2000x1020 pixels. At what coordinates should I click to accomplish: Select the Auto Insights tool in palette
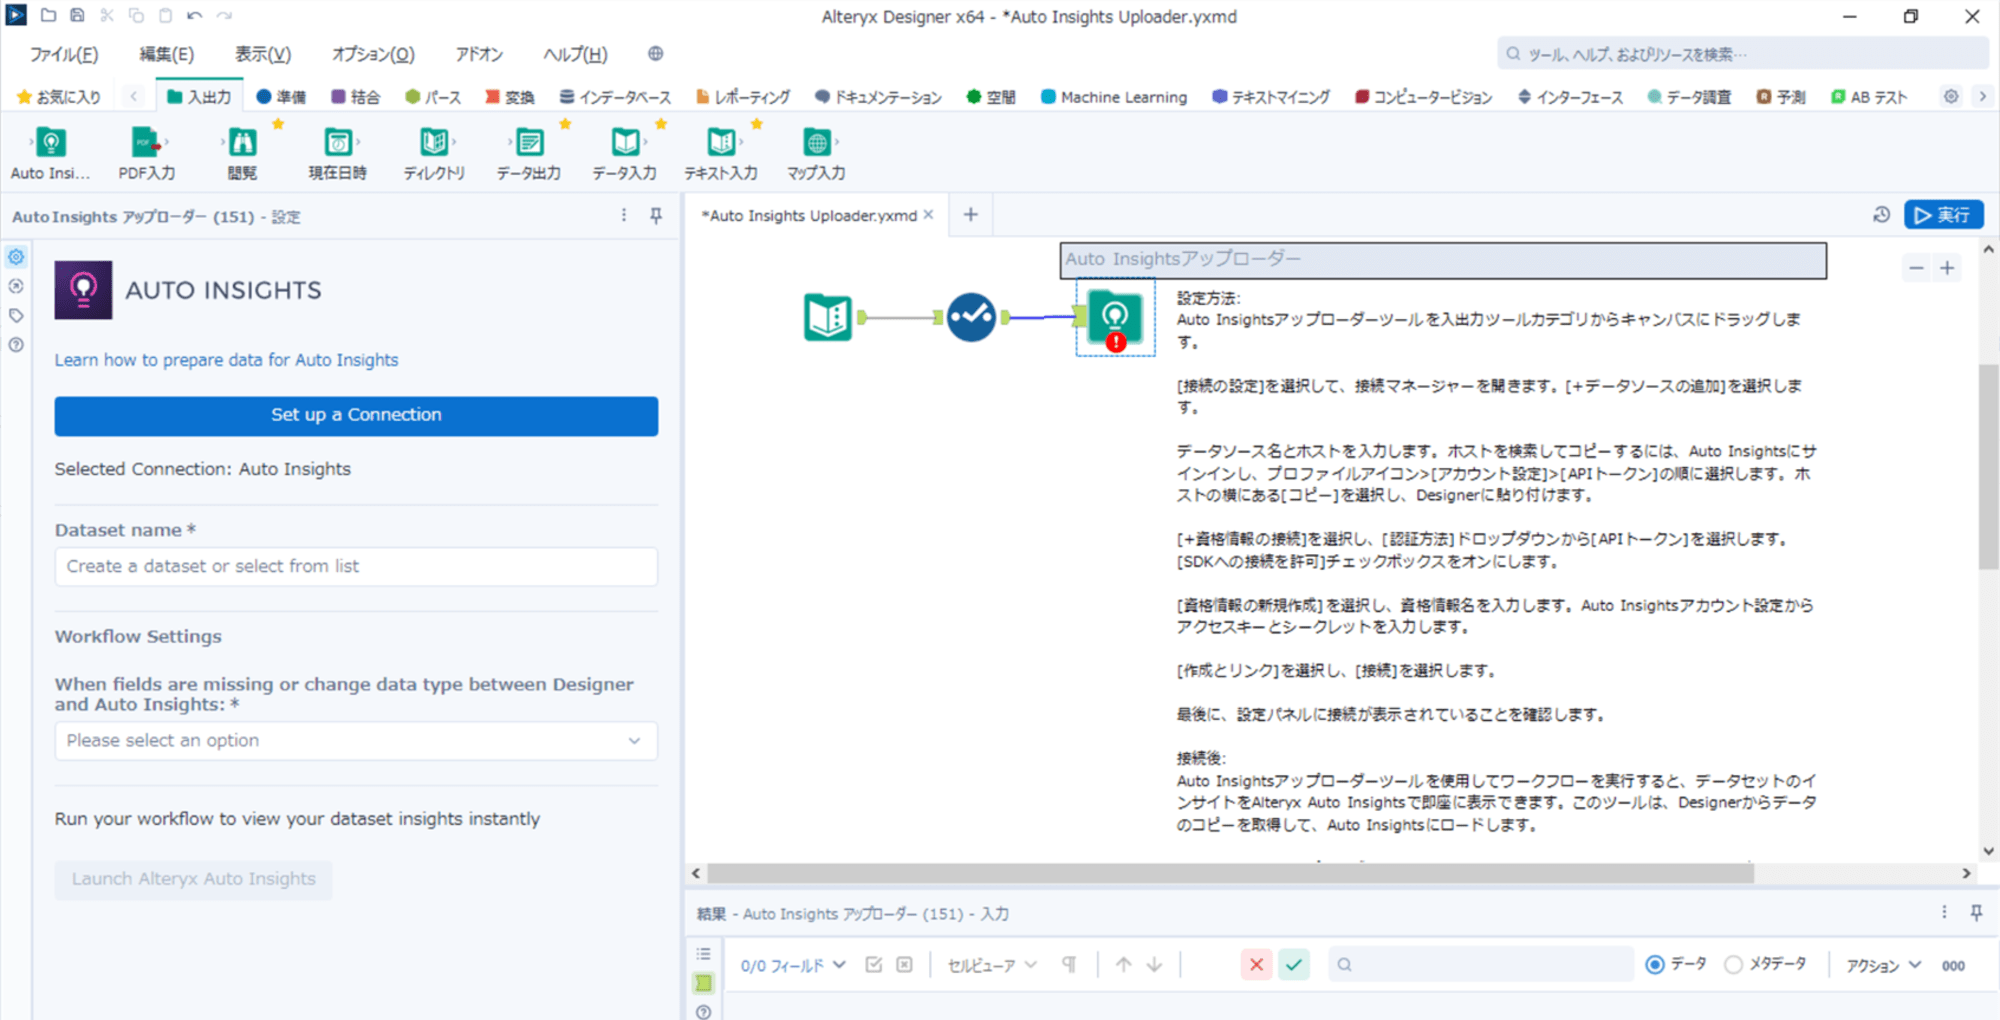click(x=50, y=153)
